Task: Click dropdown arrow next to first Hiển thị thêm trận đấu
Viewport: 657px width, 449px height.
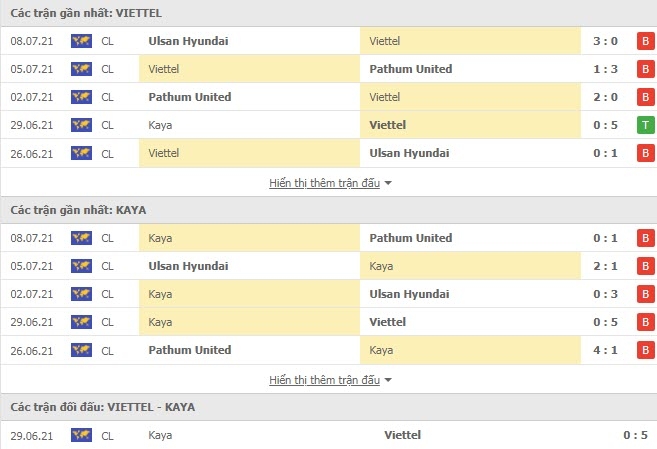Action: pyautogui.click(x=388, y=183)
